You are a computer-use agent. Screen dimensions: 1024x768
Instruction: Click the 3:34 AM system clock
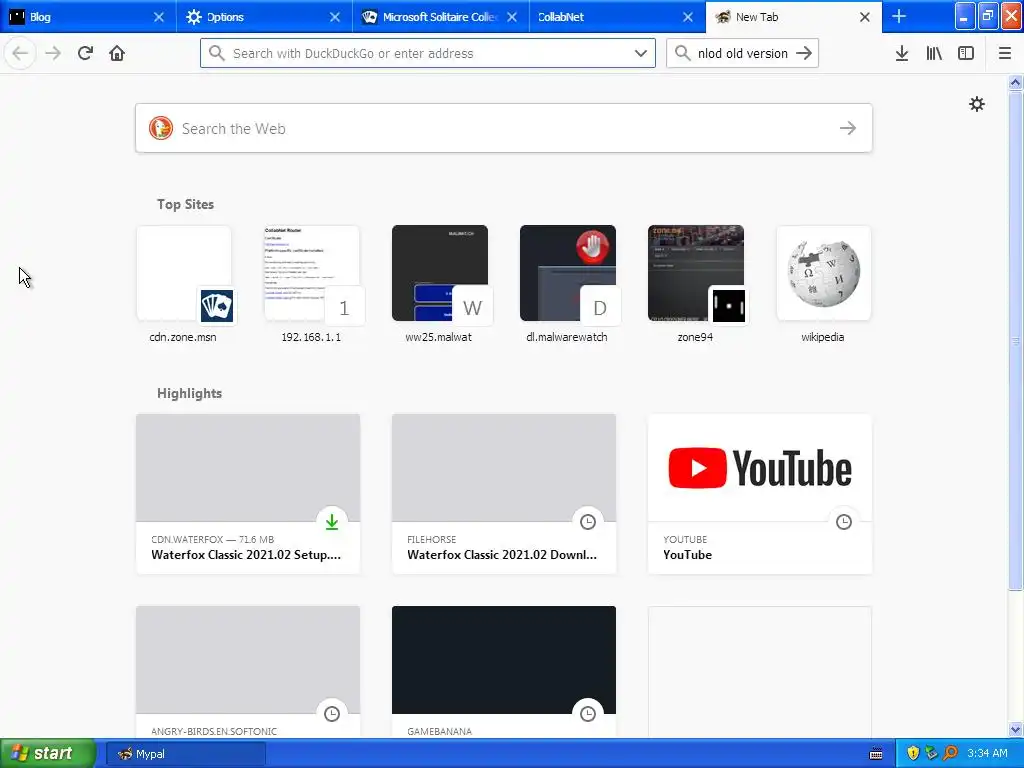(987, 754)
